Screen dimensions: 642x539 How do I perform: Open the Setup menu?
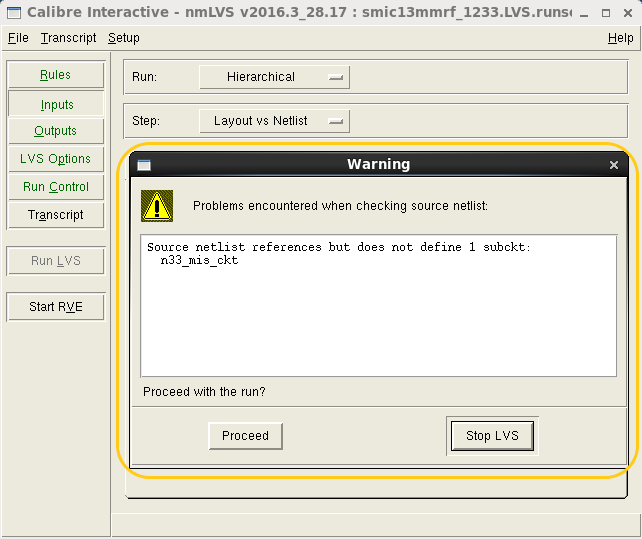point(124,38)
